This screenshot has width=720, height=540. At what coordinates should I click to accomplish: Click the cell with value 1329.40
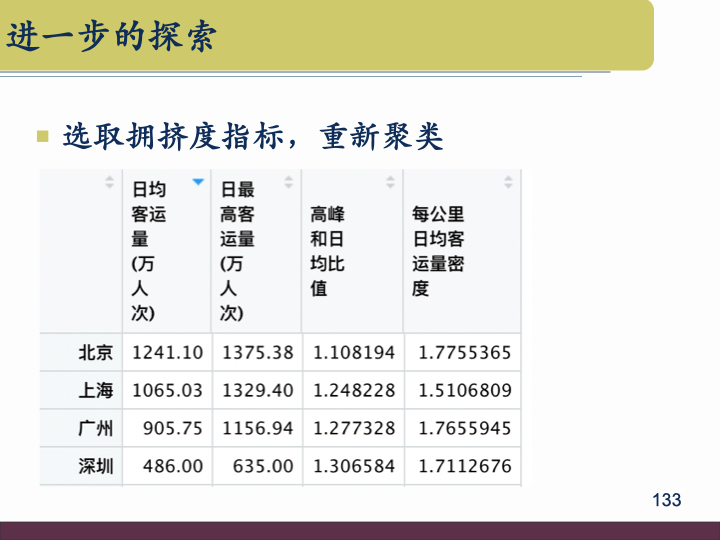pyautogui.click(x=258, y=390)
